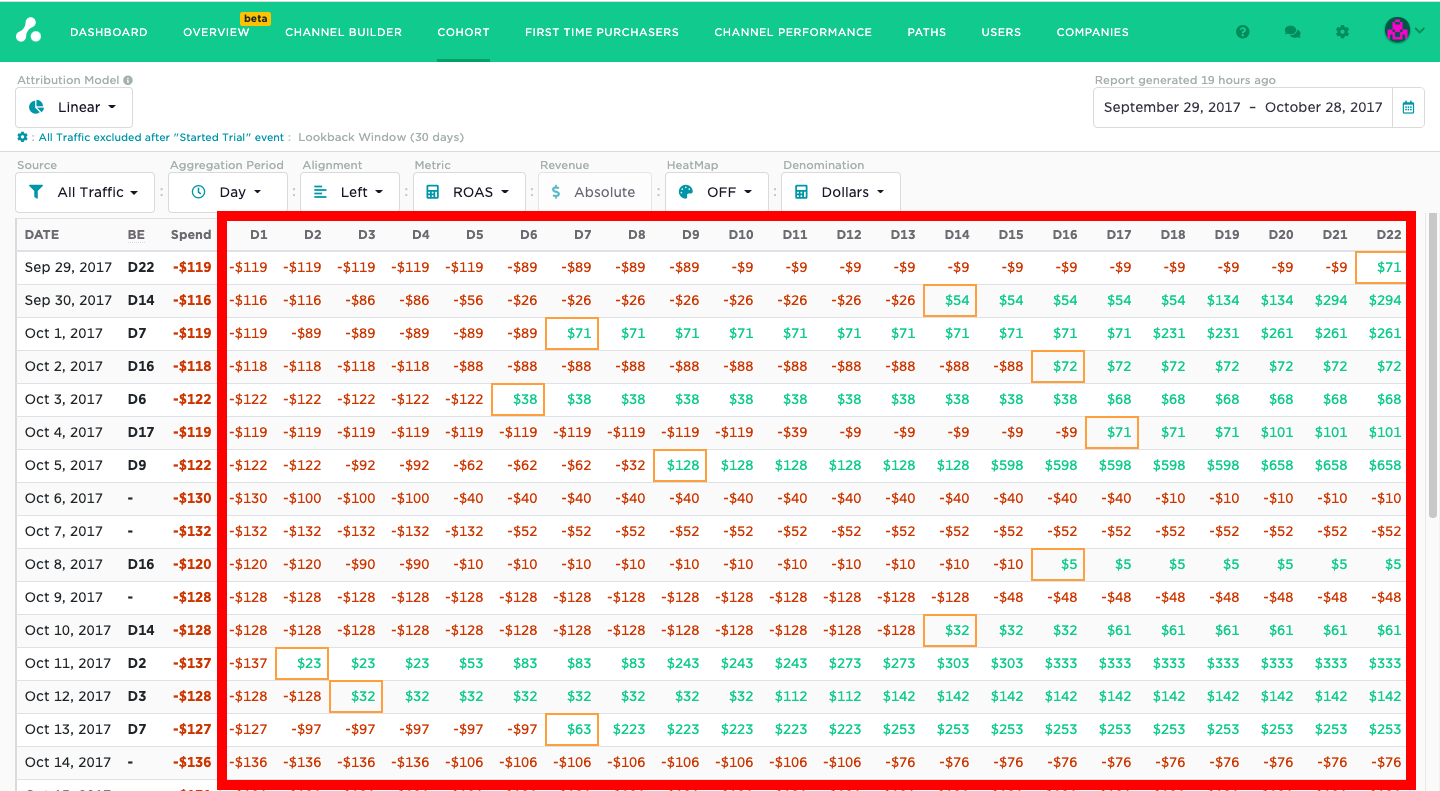The image size is (1440, 791).
Task: Click highlighted $23 cell in Oct 11 row
Action: (x=302, y=663)
